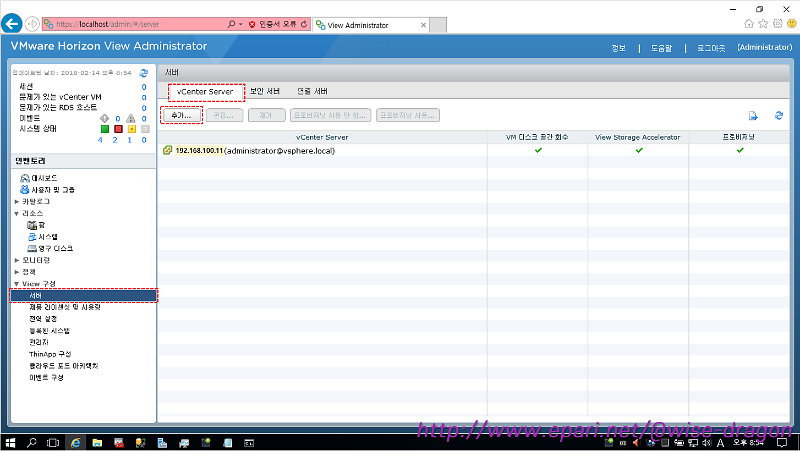The width and height of the screenshot is (800, 451).
Task: Reload the page via address bar
Action: 304,24
